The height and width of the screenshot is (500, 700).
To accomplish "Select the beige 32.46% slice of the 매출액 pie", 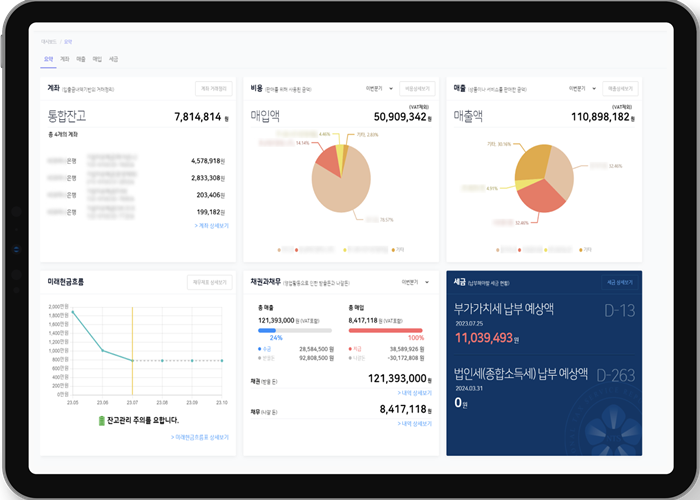I will coord(561,173).
